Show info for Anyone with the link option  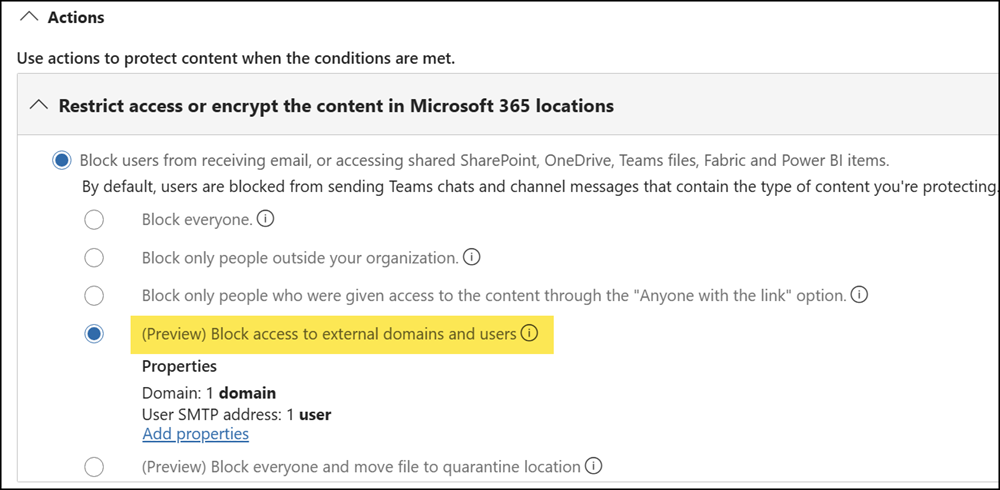[860, 295]
